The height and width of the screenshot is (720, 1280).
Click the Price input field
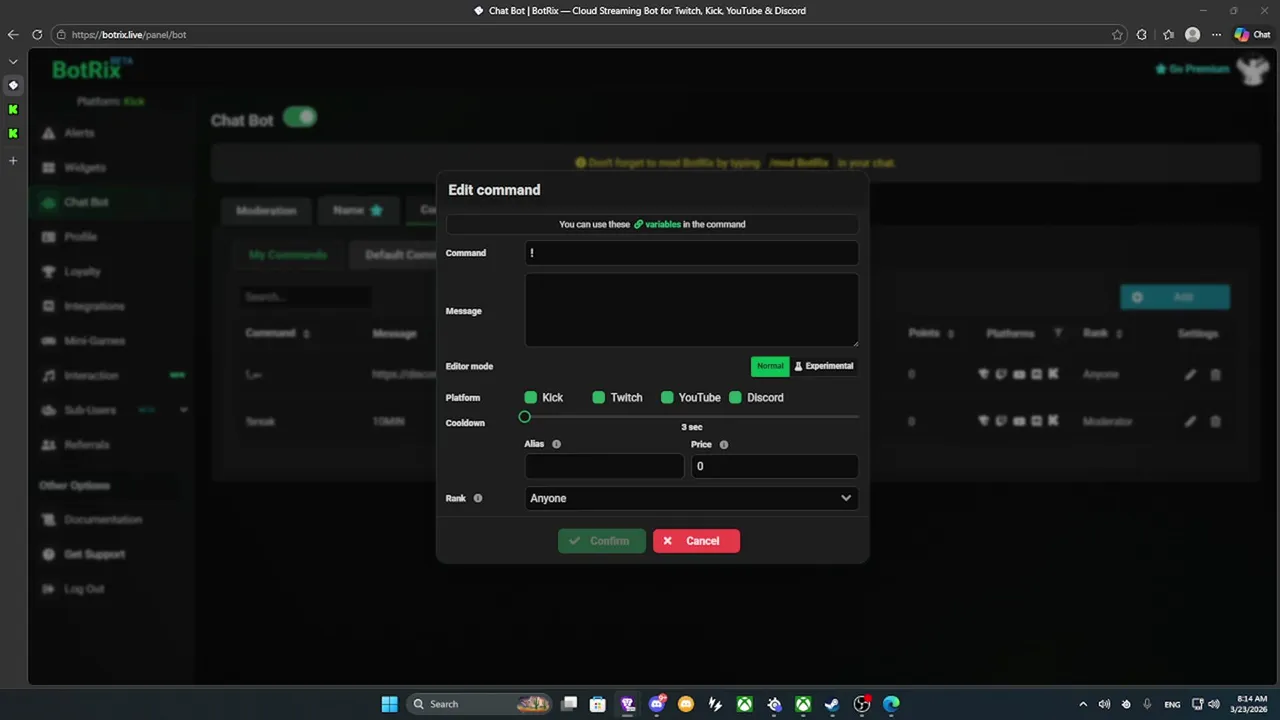pos(774,466)
